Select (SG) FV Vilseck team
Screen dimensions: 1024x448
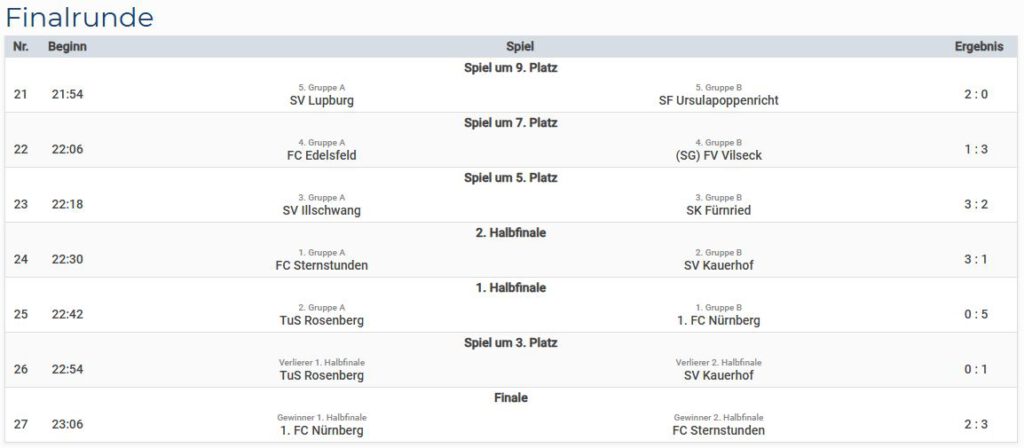click(718, 155)
